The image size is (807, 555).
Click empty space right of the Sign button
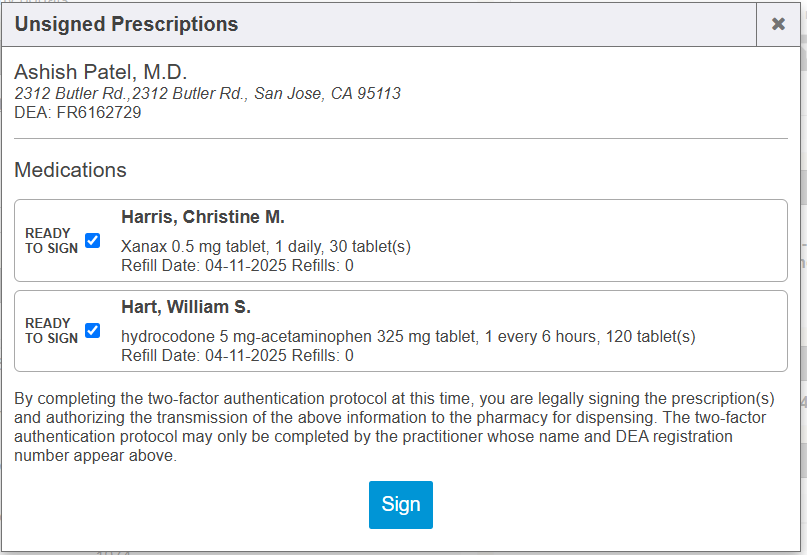(x=600, y=505)
